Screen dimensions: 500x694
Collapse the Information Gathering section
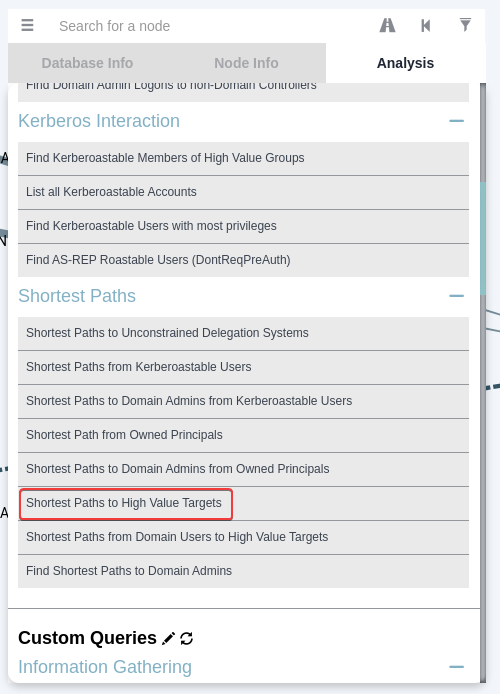pos(456,667)
